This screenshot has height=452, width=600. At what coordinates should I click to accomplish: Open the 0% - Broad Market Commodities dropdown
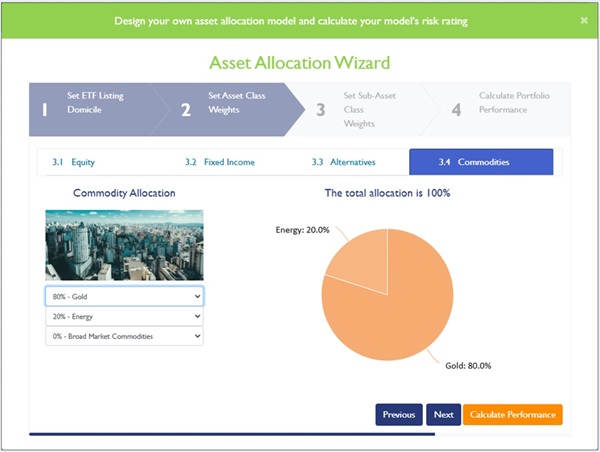(124, 336)
